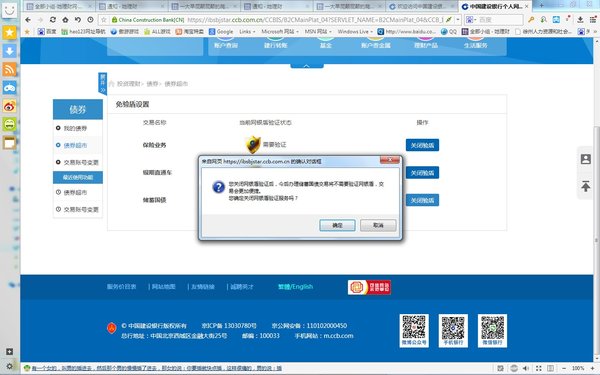Click the 手机银行 QR code
Viewport: 600px width, 375px height.
point(453,331)
